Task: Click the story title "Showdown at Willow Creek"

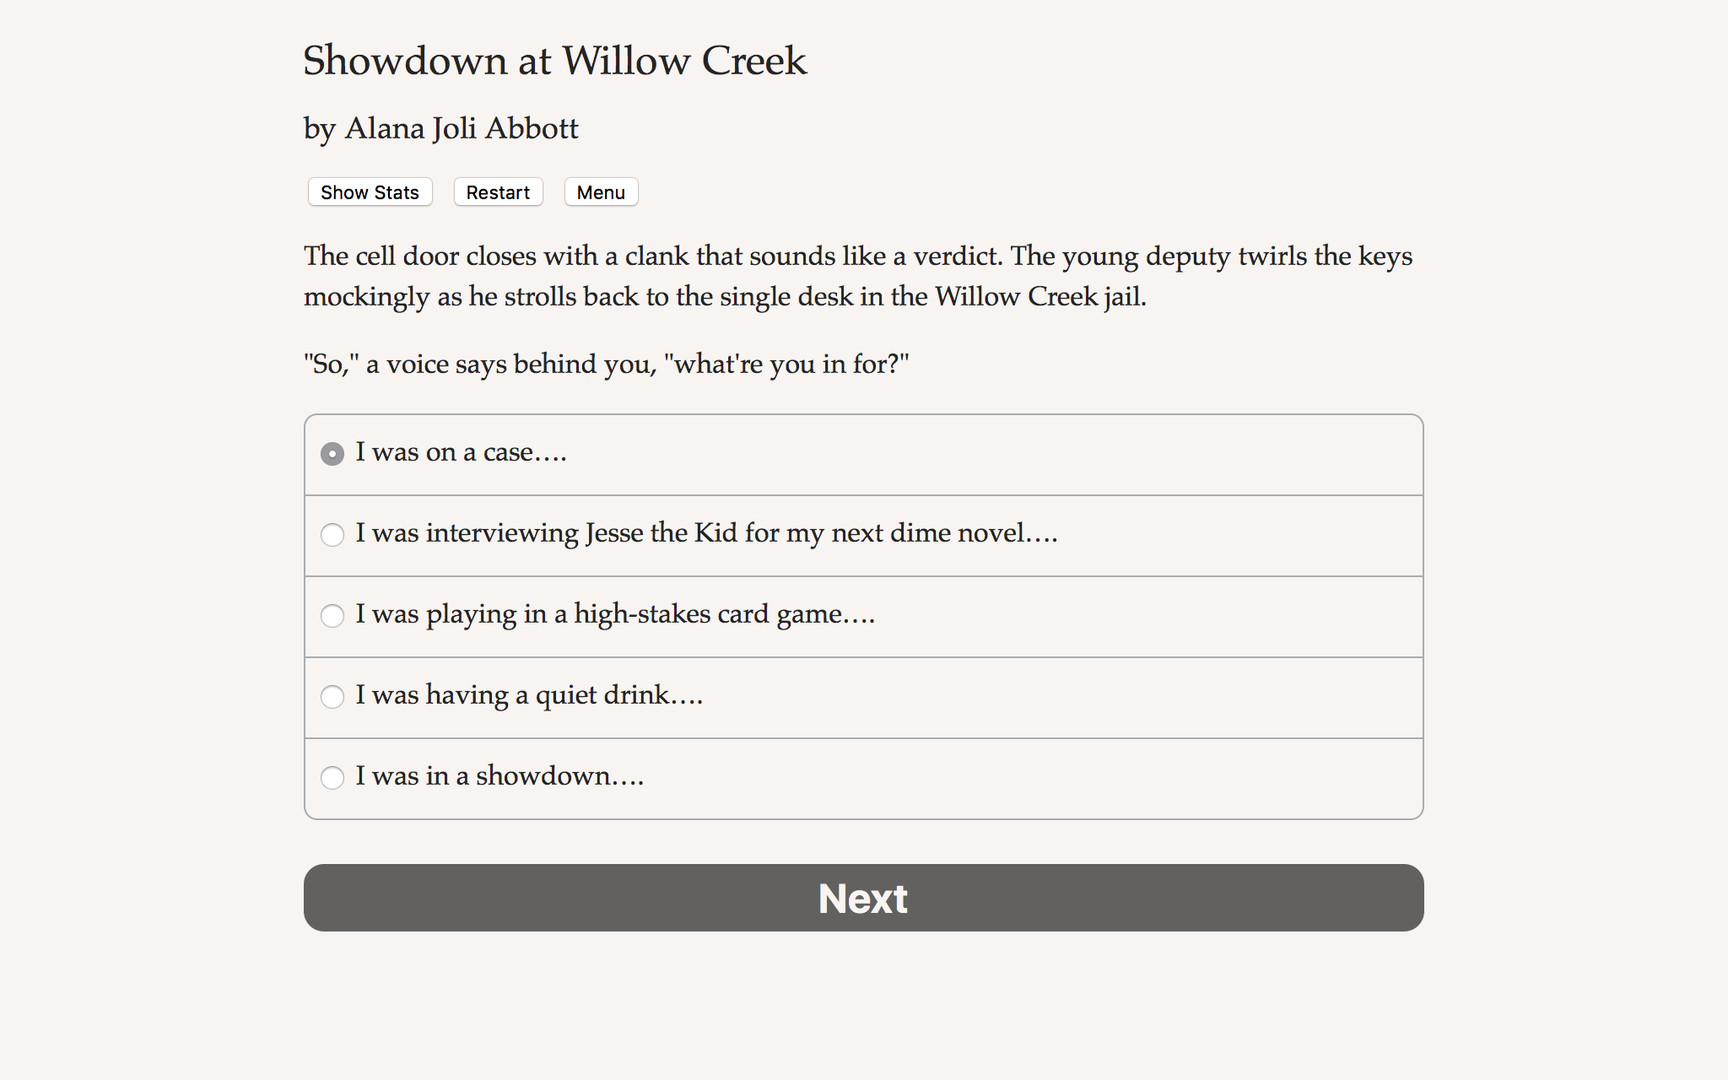Action: point(554,61)
